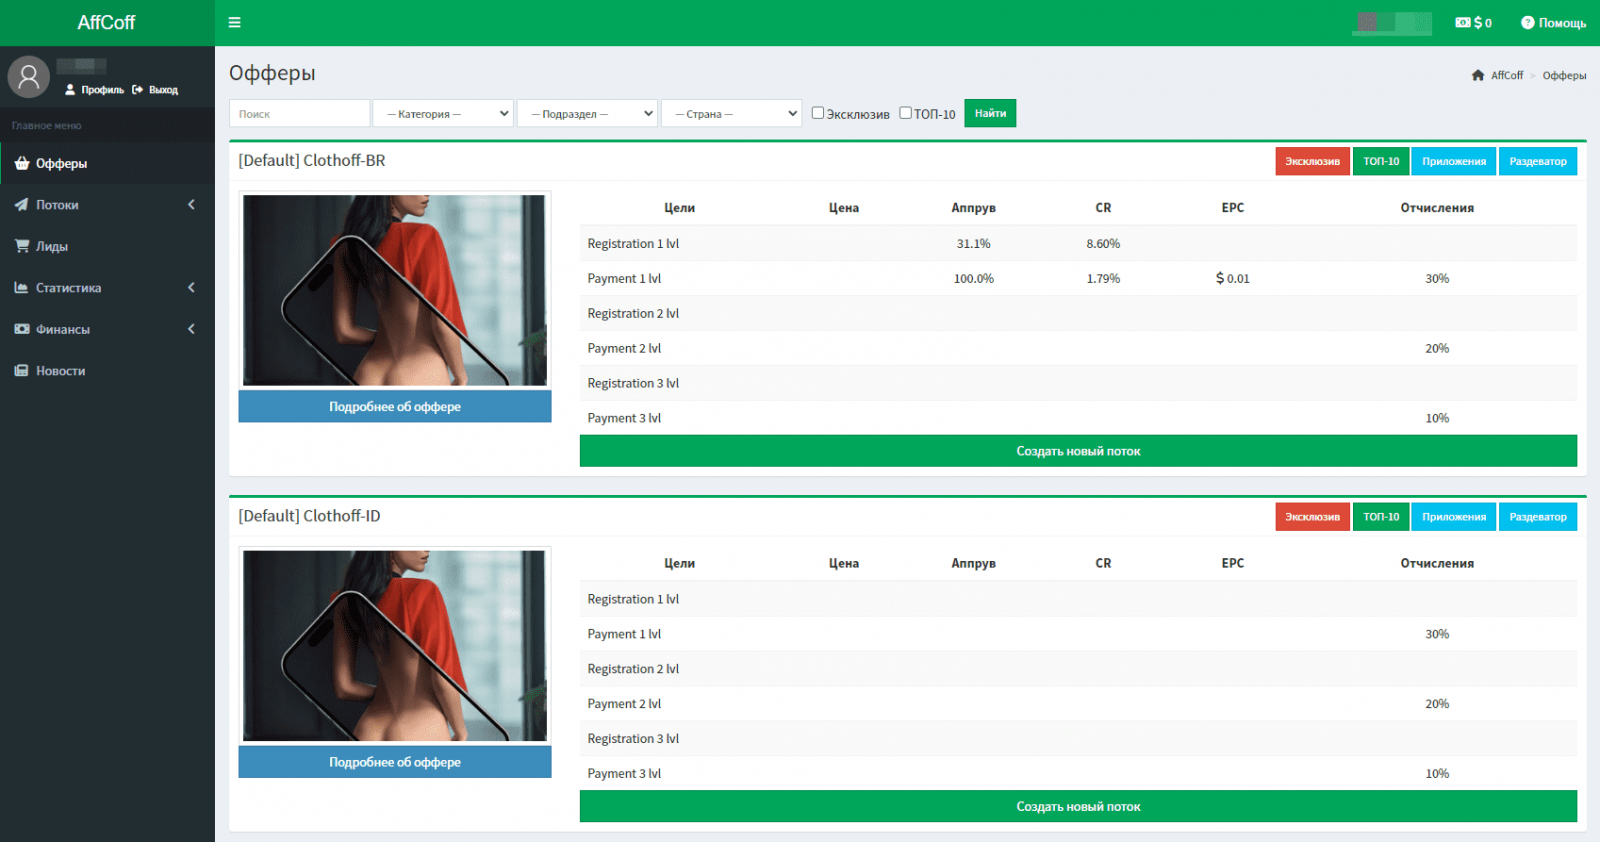Open the Страна dropdown
This screenshot has height=842, width=1600.
point(731,114)
